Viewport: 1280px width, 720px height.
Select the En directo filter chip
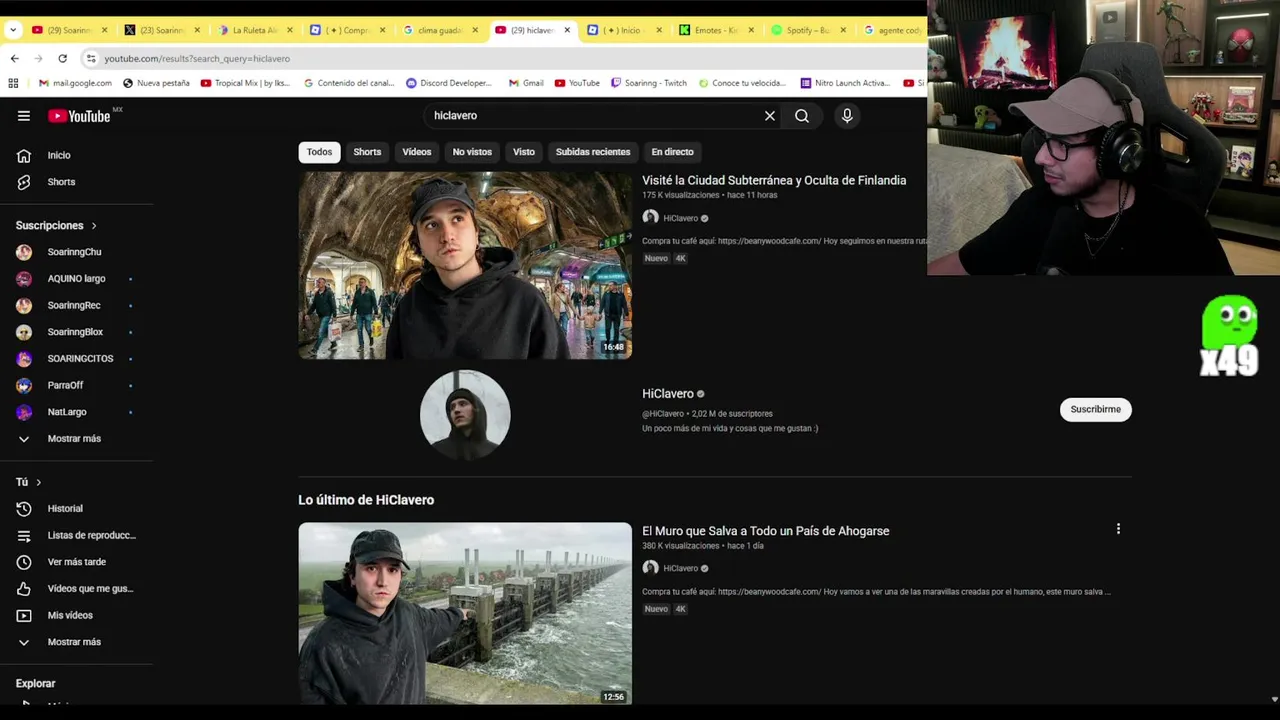coord(672,152)
